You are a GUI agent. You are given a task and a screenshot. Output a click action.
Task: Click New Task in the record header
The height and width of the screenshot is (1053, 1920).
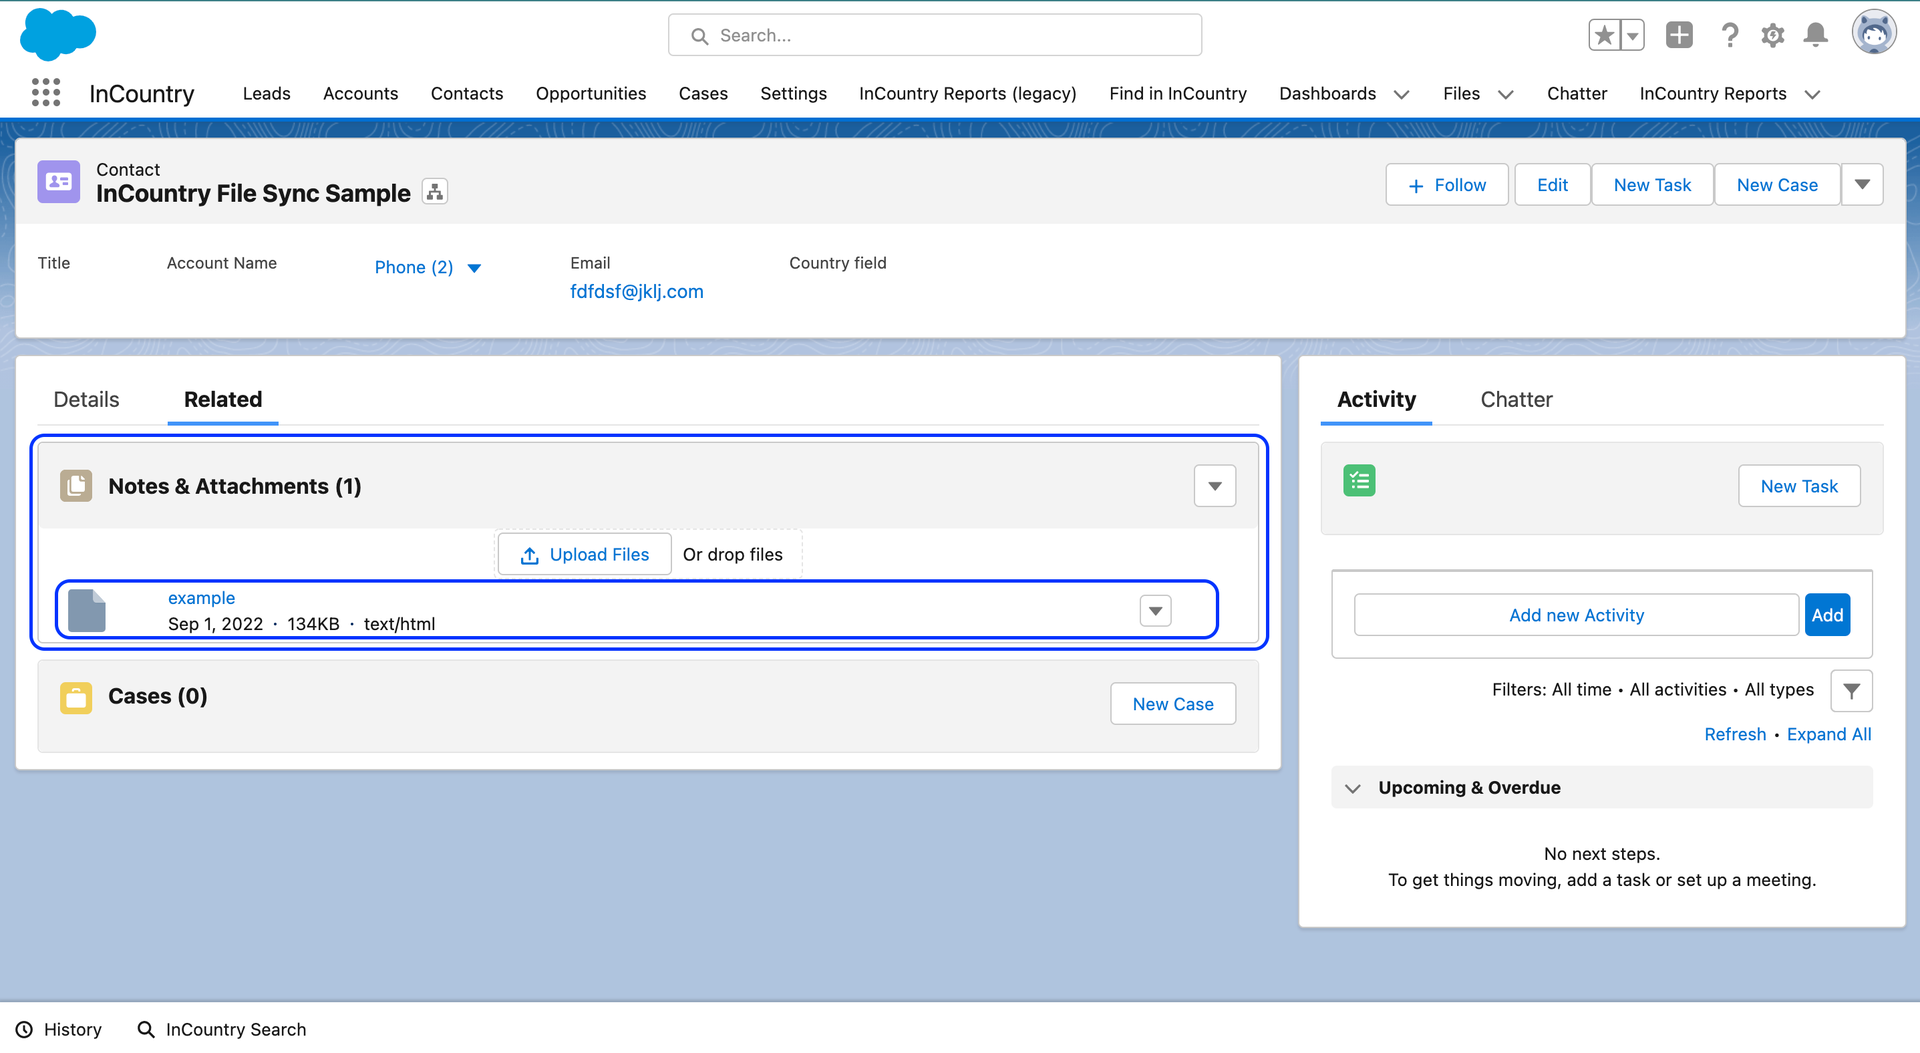[1652, 185]
